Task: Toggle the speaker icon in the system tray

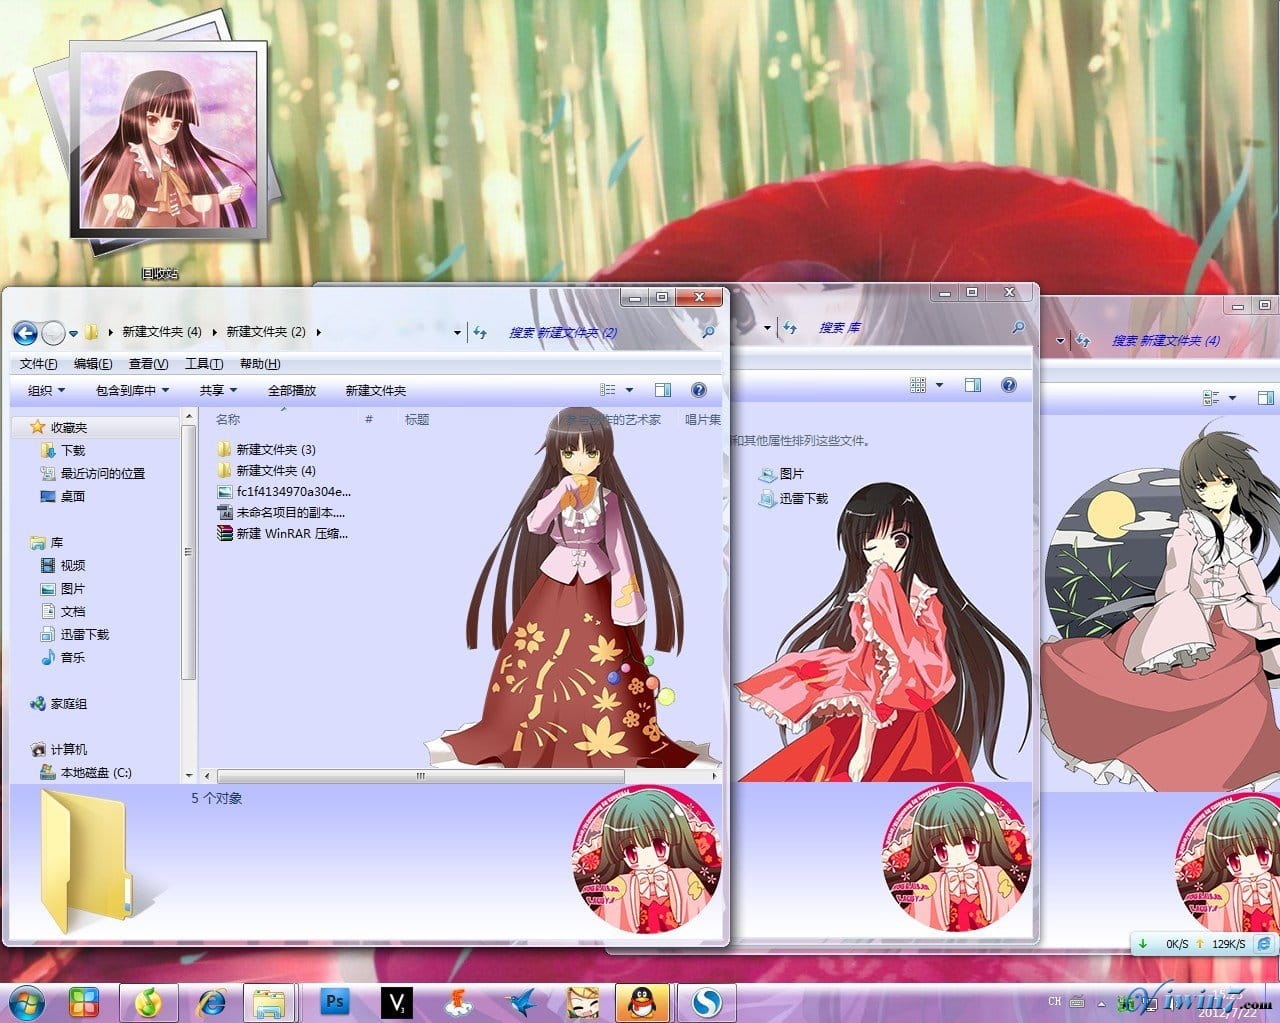Action: tap(1172, 1003)
